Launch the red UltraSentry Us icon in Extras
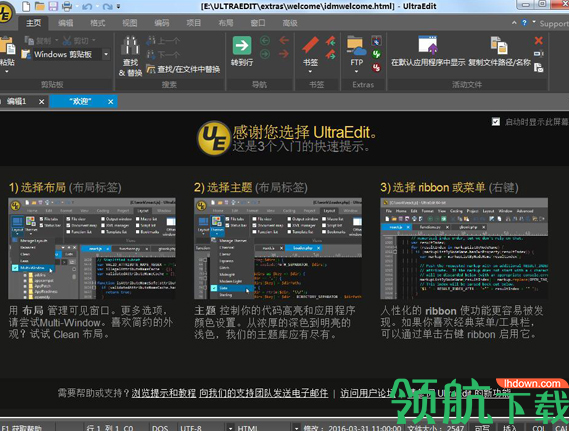This screenshot has width=569, height=431. pos(377,67)
